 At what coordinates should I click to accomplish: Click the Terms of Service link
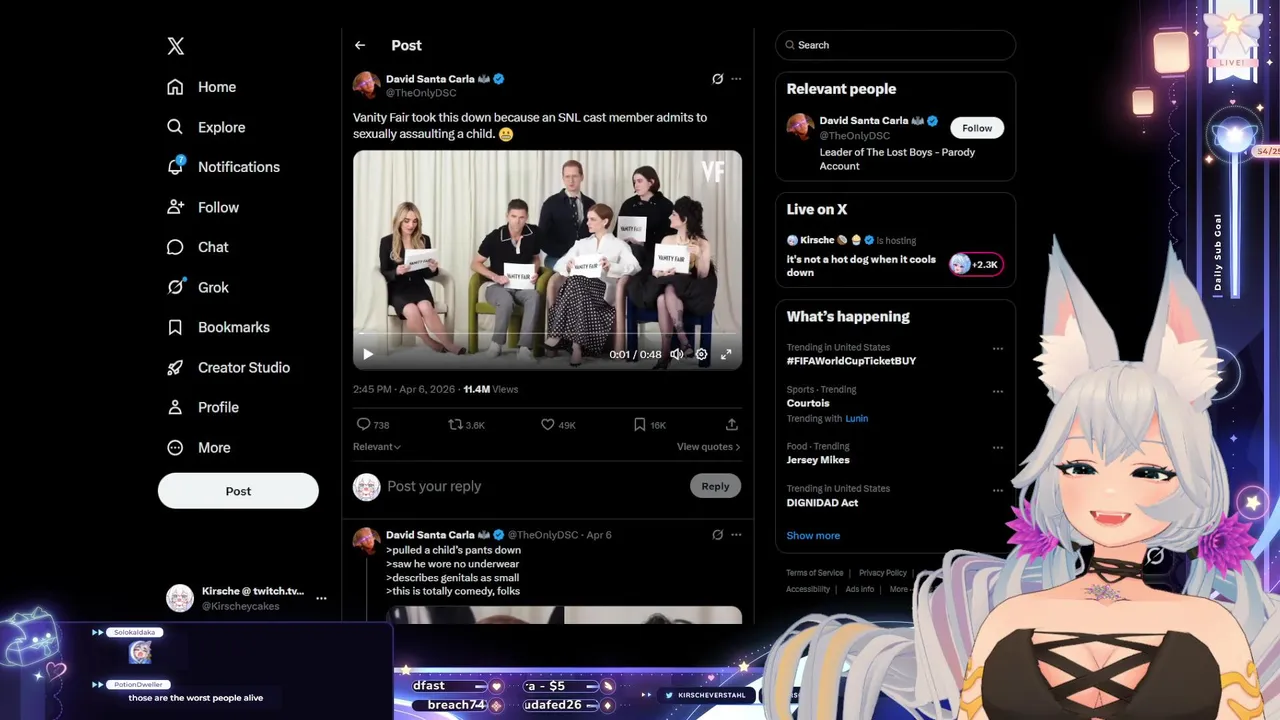[x=815, y=573]
